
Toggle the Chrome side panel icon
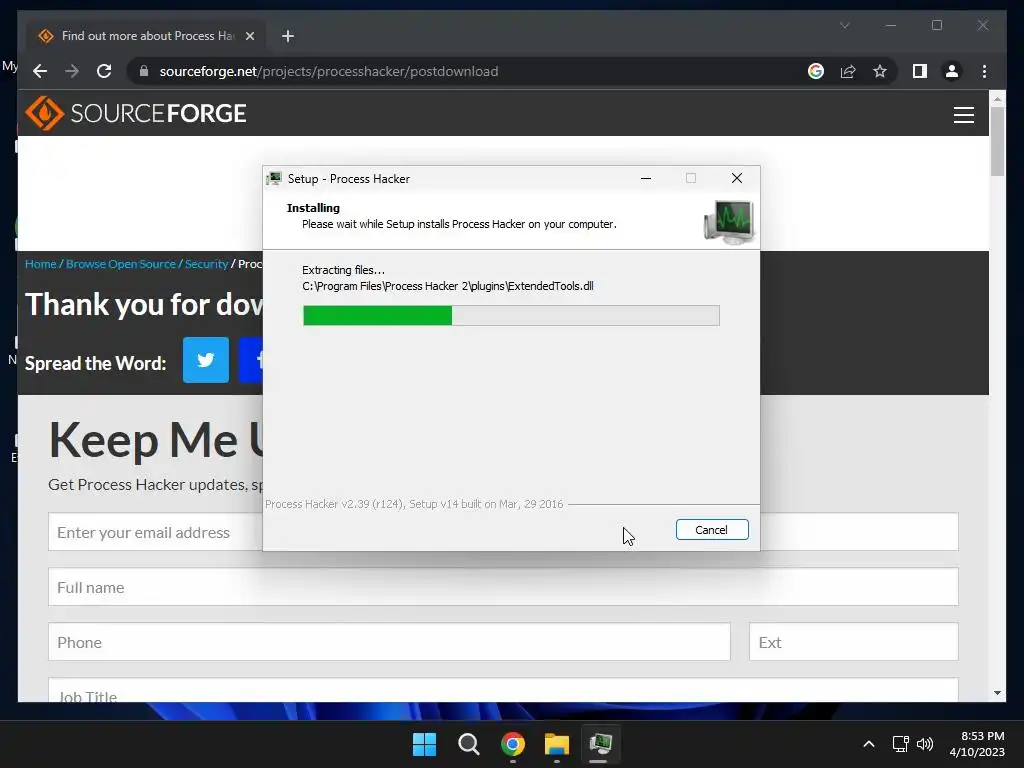pyautogui.click(x=920, y=71)
